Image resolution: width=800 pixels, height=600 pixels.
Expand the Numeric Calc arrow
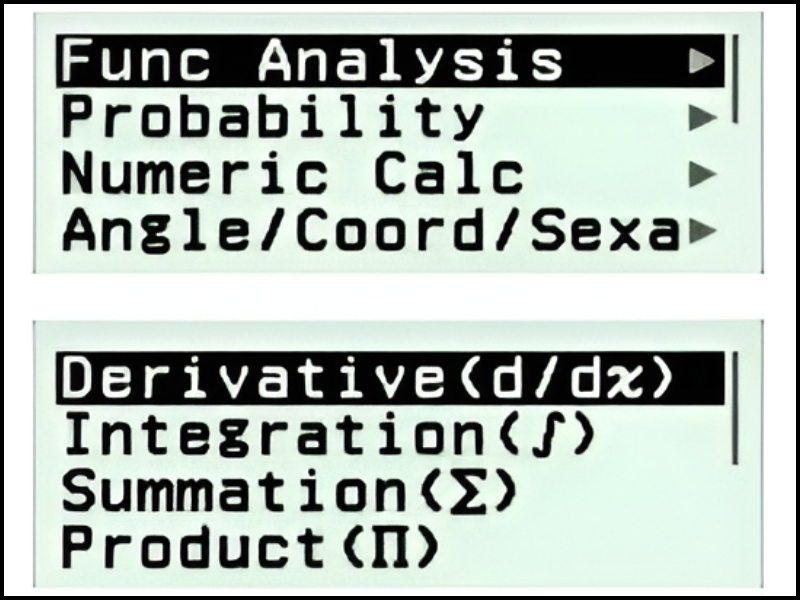click(x=703, y=176)
